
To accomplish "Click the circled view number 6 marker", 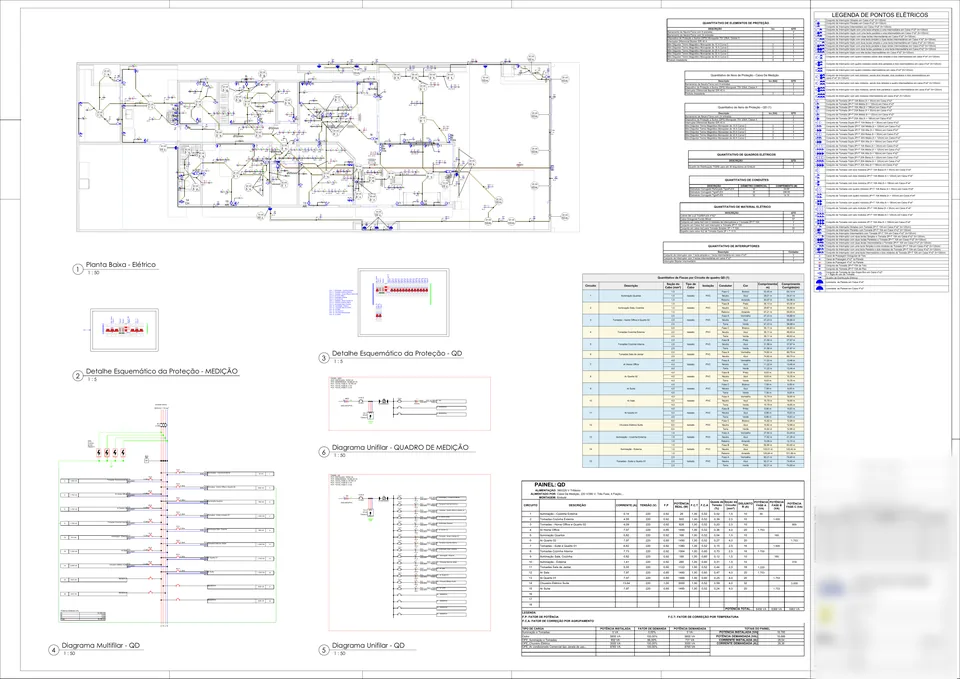I will click(x=324, y=452).
